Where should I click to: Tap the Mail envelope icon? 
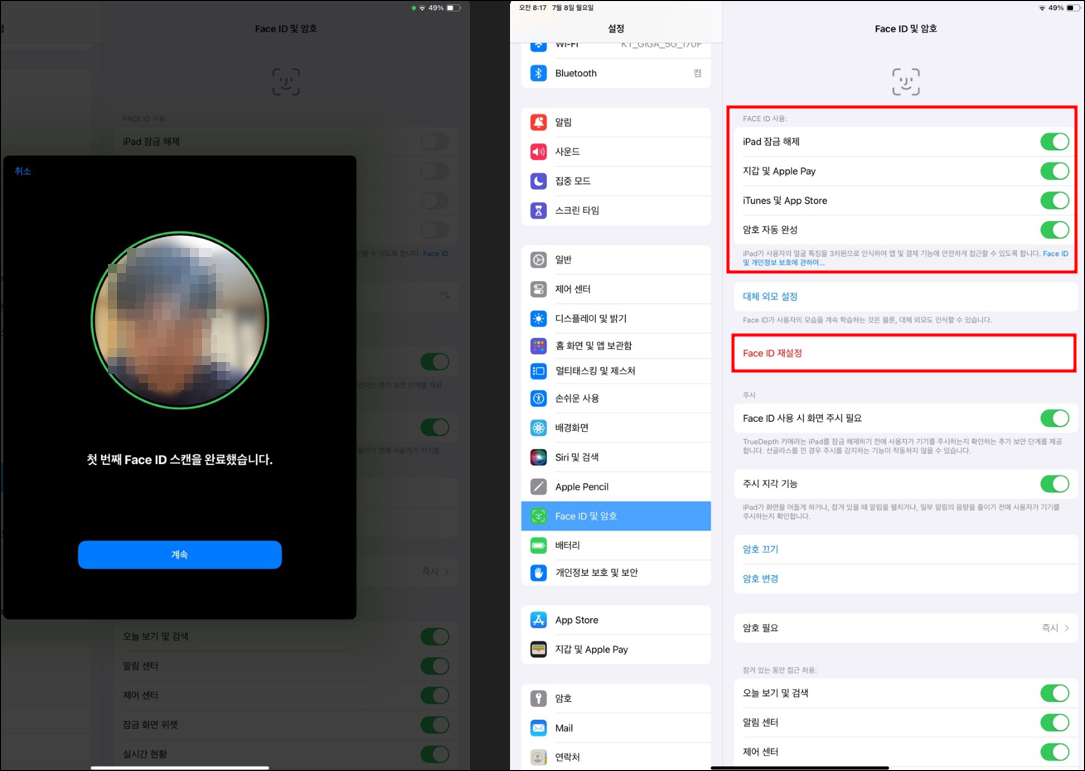[x=538, y=728]
